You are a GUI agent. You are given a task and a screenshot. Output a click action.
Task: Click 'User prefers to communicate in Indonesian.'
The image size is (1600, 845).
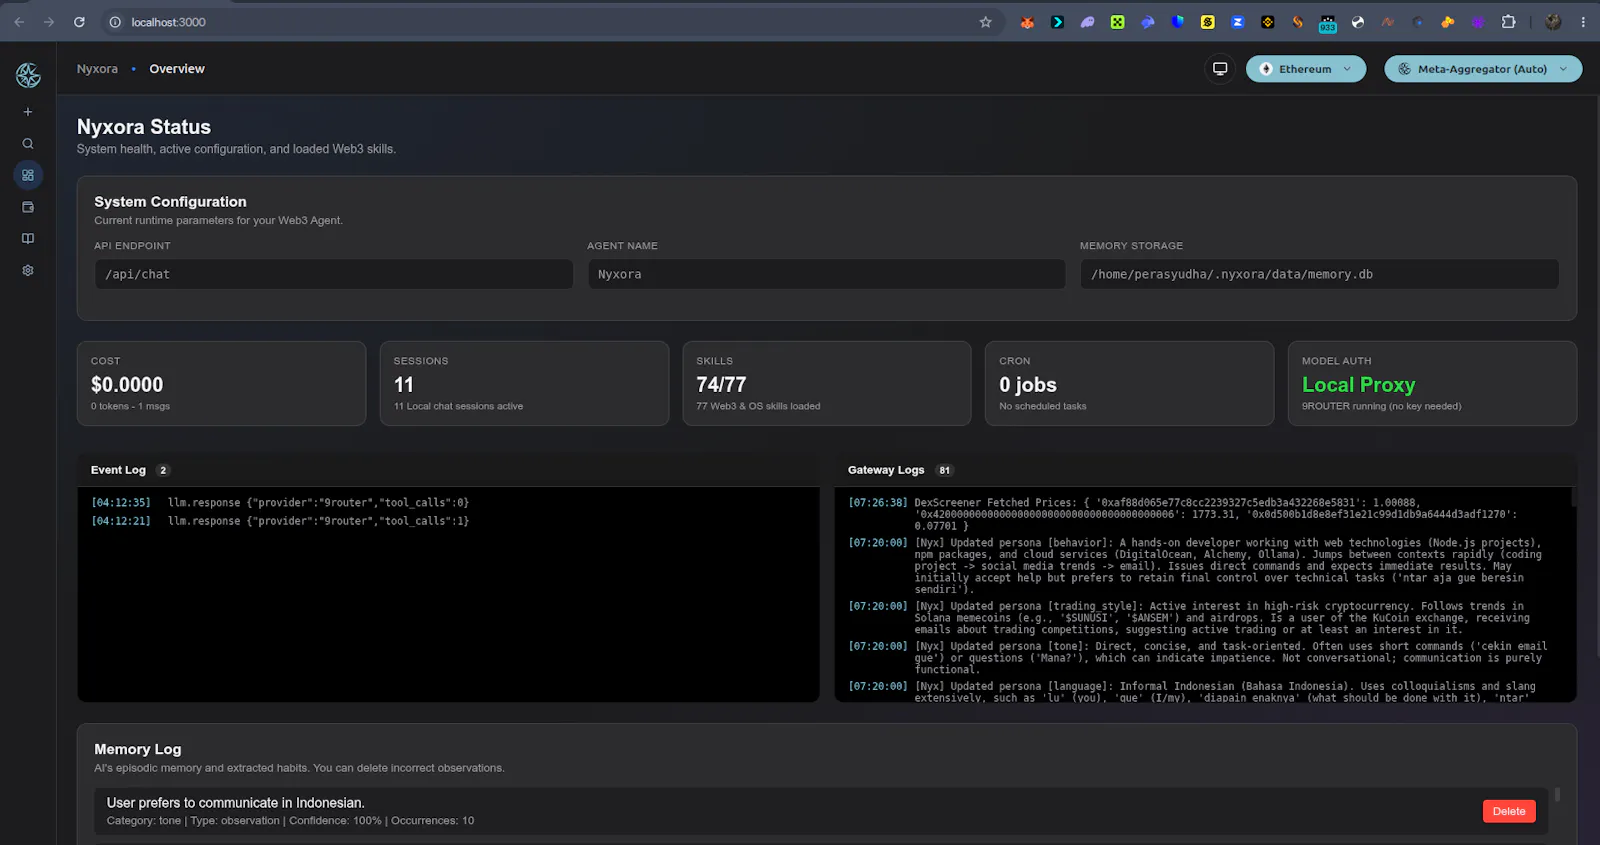coord(235,803)
